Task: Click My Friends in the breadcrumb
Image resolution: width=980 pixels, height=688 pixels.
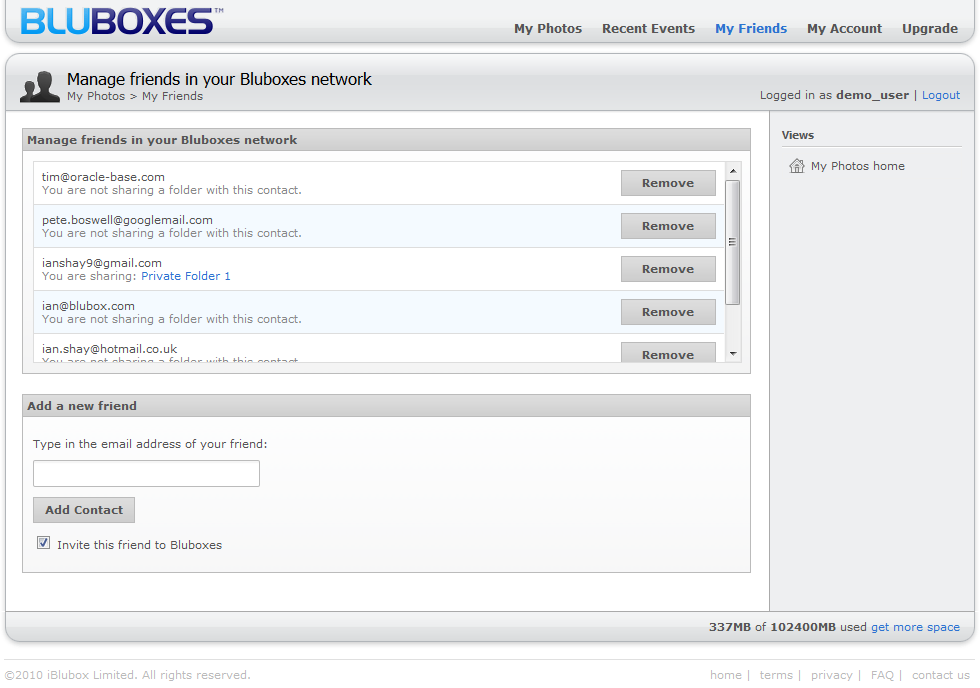Action: coord(172,96)
